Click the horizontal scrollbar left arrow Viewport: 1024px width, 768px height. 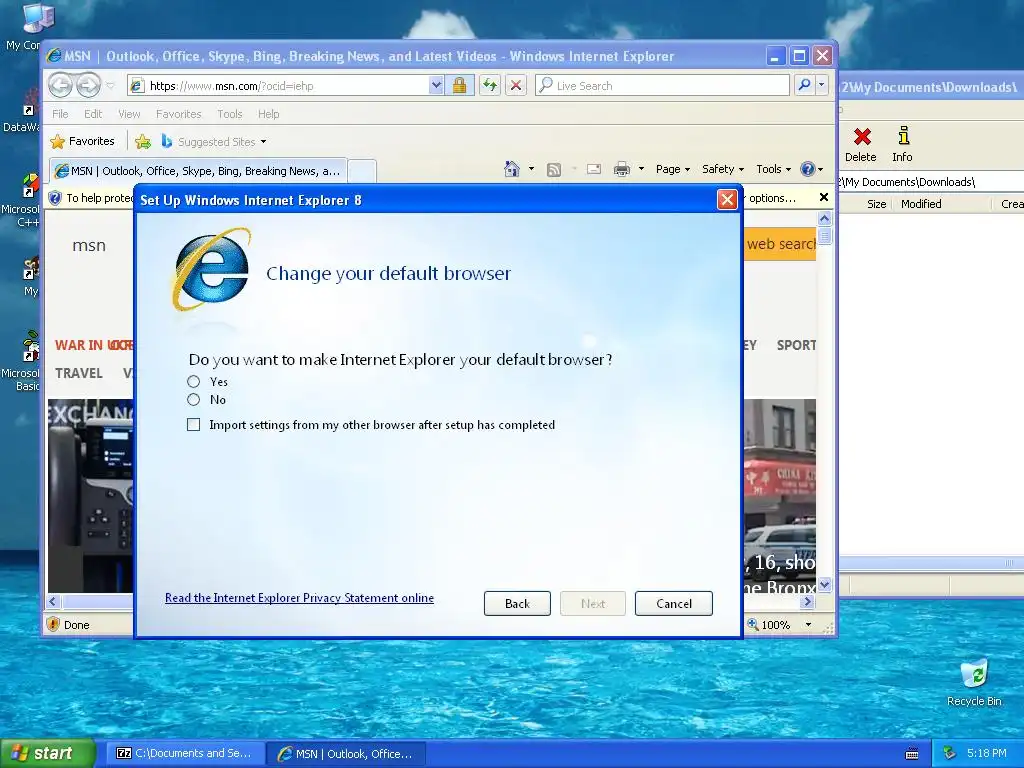(54, 601)
